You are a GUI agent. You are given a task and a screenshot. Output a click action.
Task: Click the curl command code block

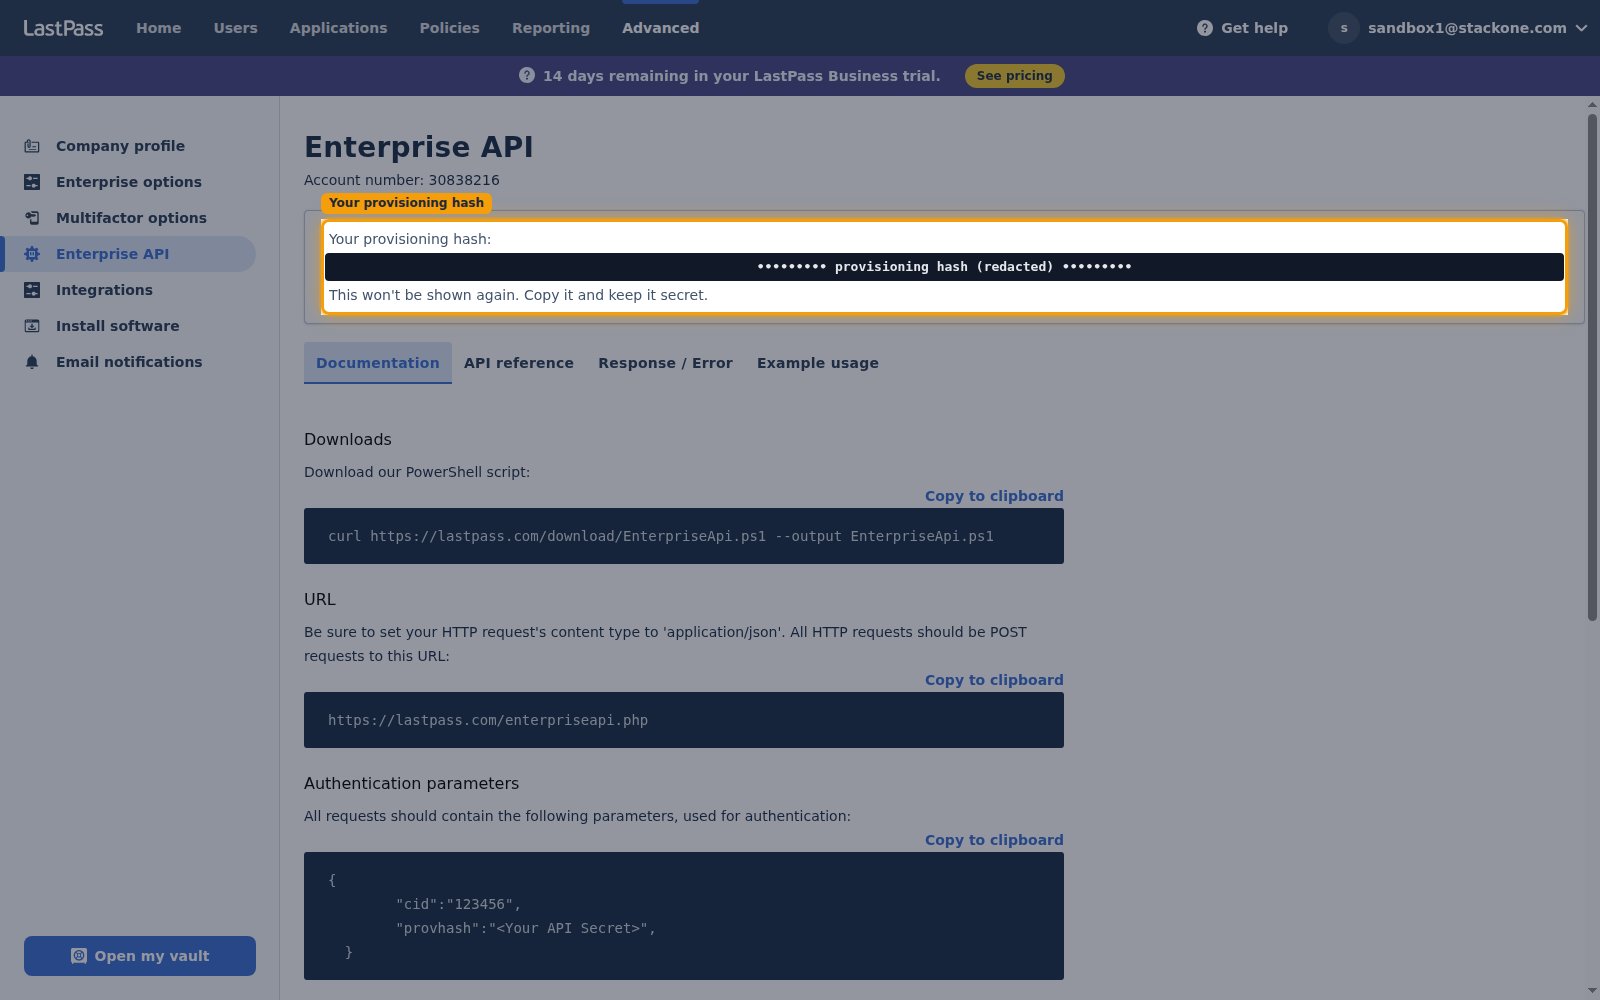684,536
